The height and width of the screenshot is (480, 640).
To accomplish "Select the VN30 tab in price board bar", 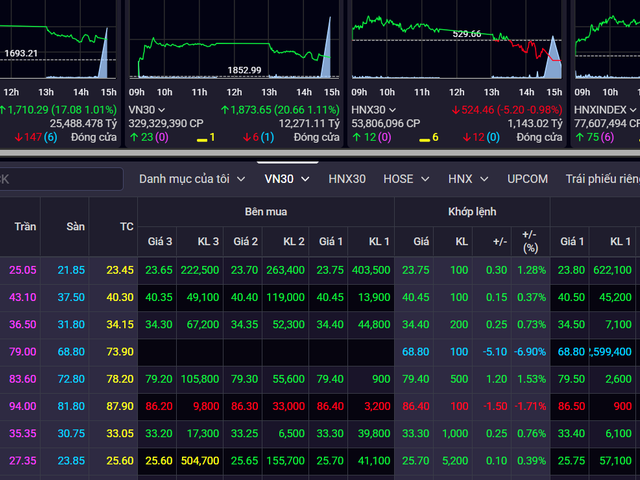I will point(284,179).
